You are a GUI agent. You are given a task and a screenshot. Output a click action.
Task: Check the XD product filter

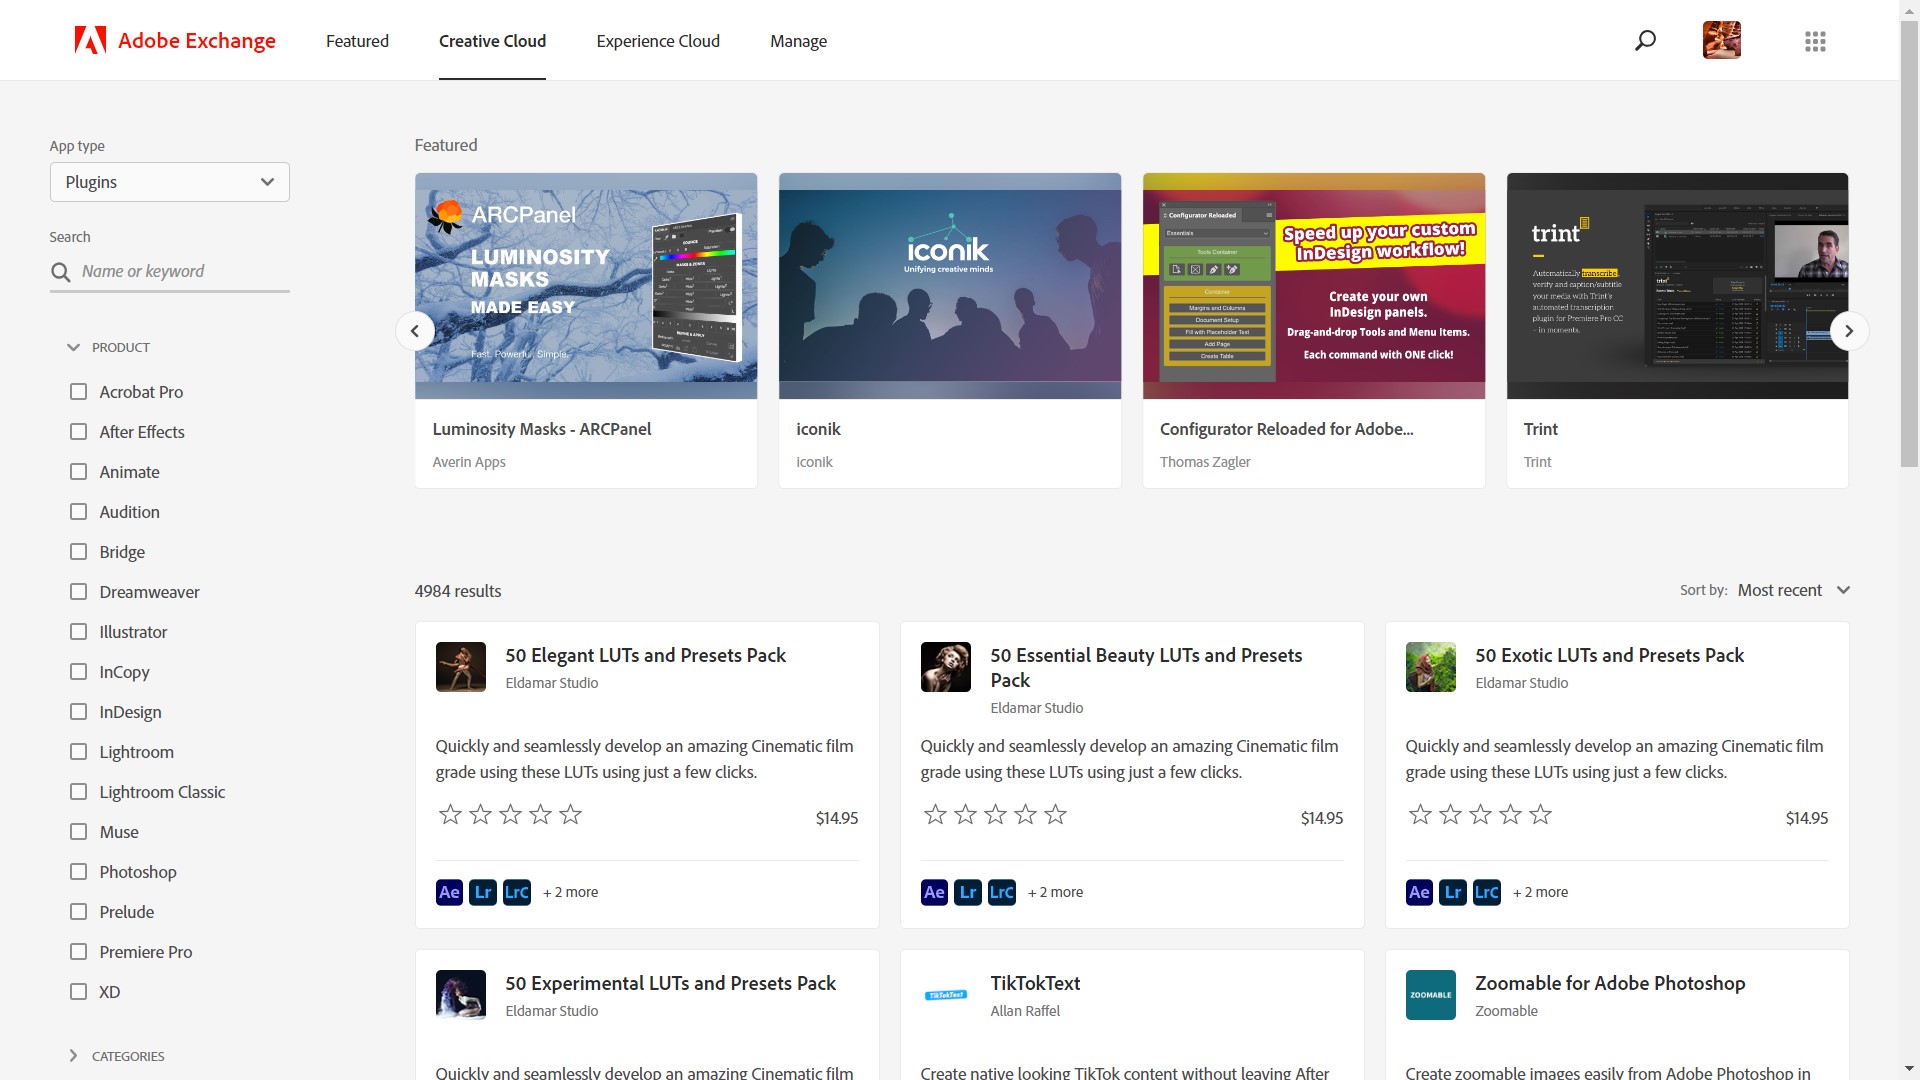(x=78, y=992)
